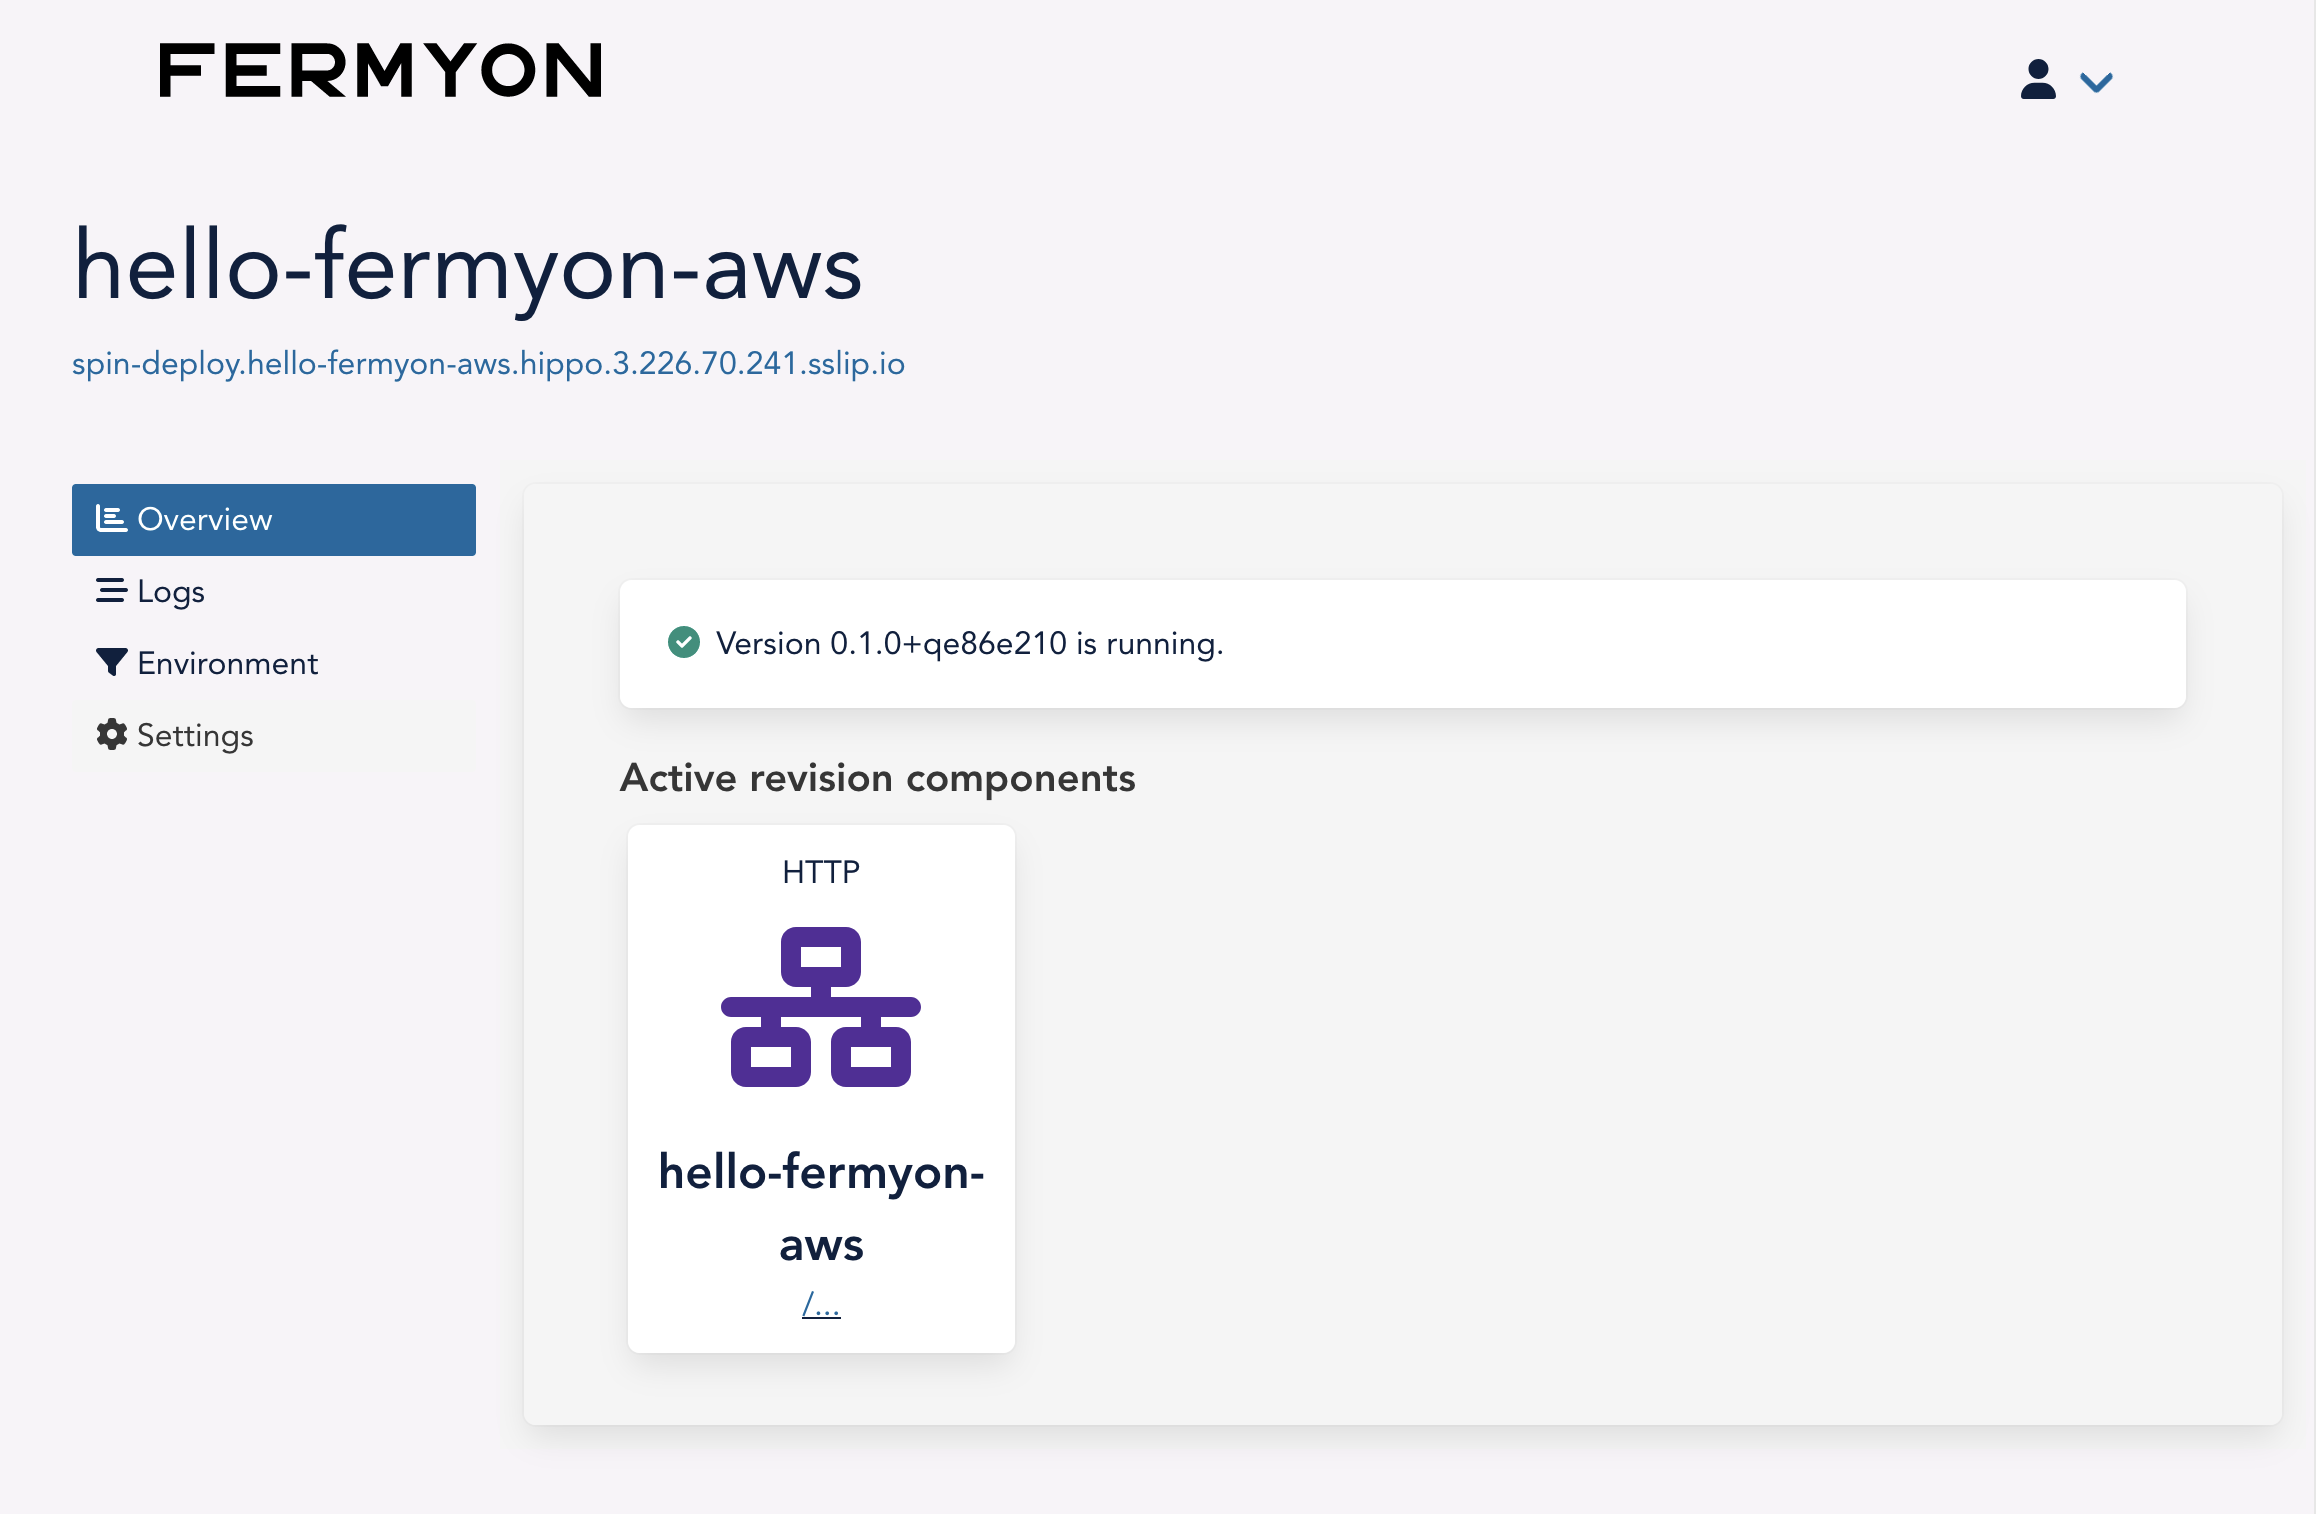Click the Settings gear icon

click(x=111, y=734)
